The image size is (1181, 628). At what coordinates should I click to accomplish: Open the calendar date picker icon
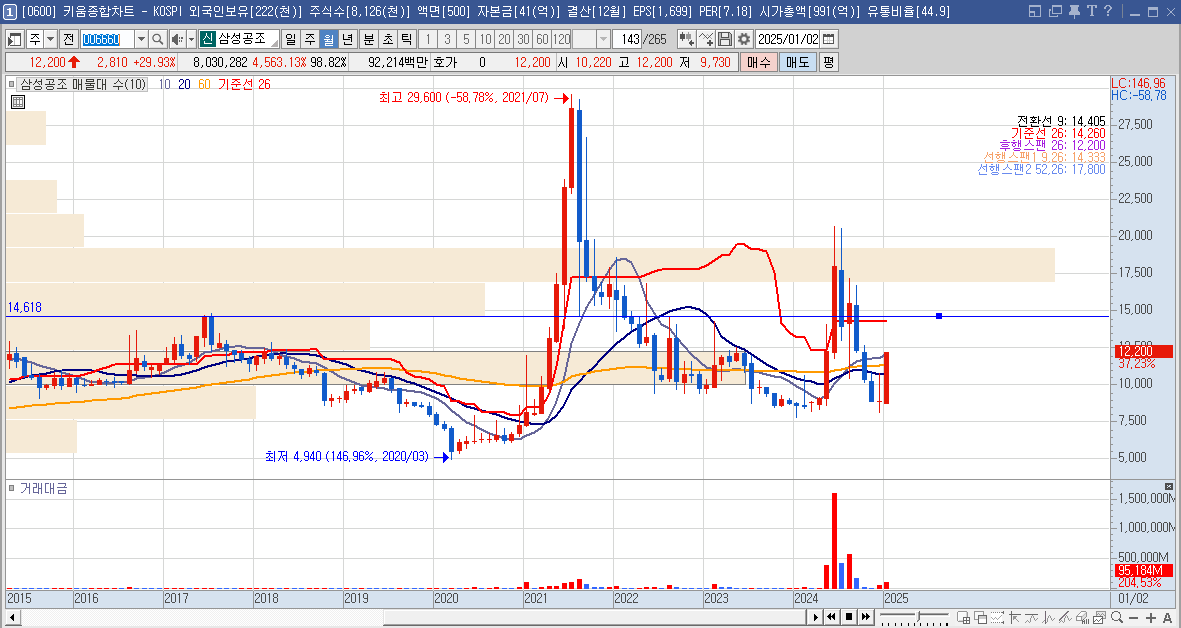point(829,39)
